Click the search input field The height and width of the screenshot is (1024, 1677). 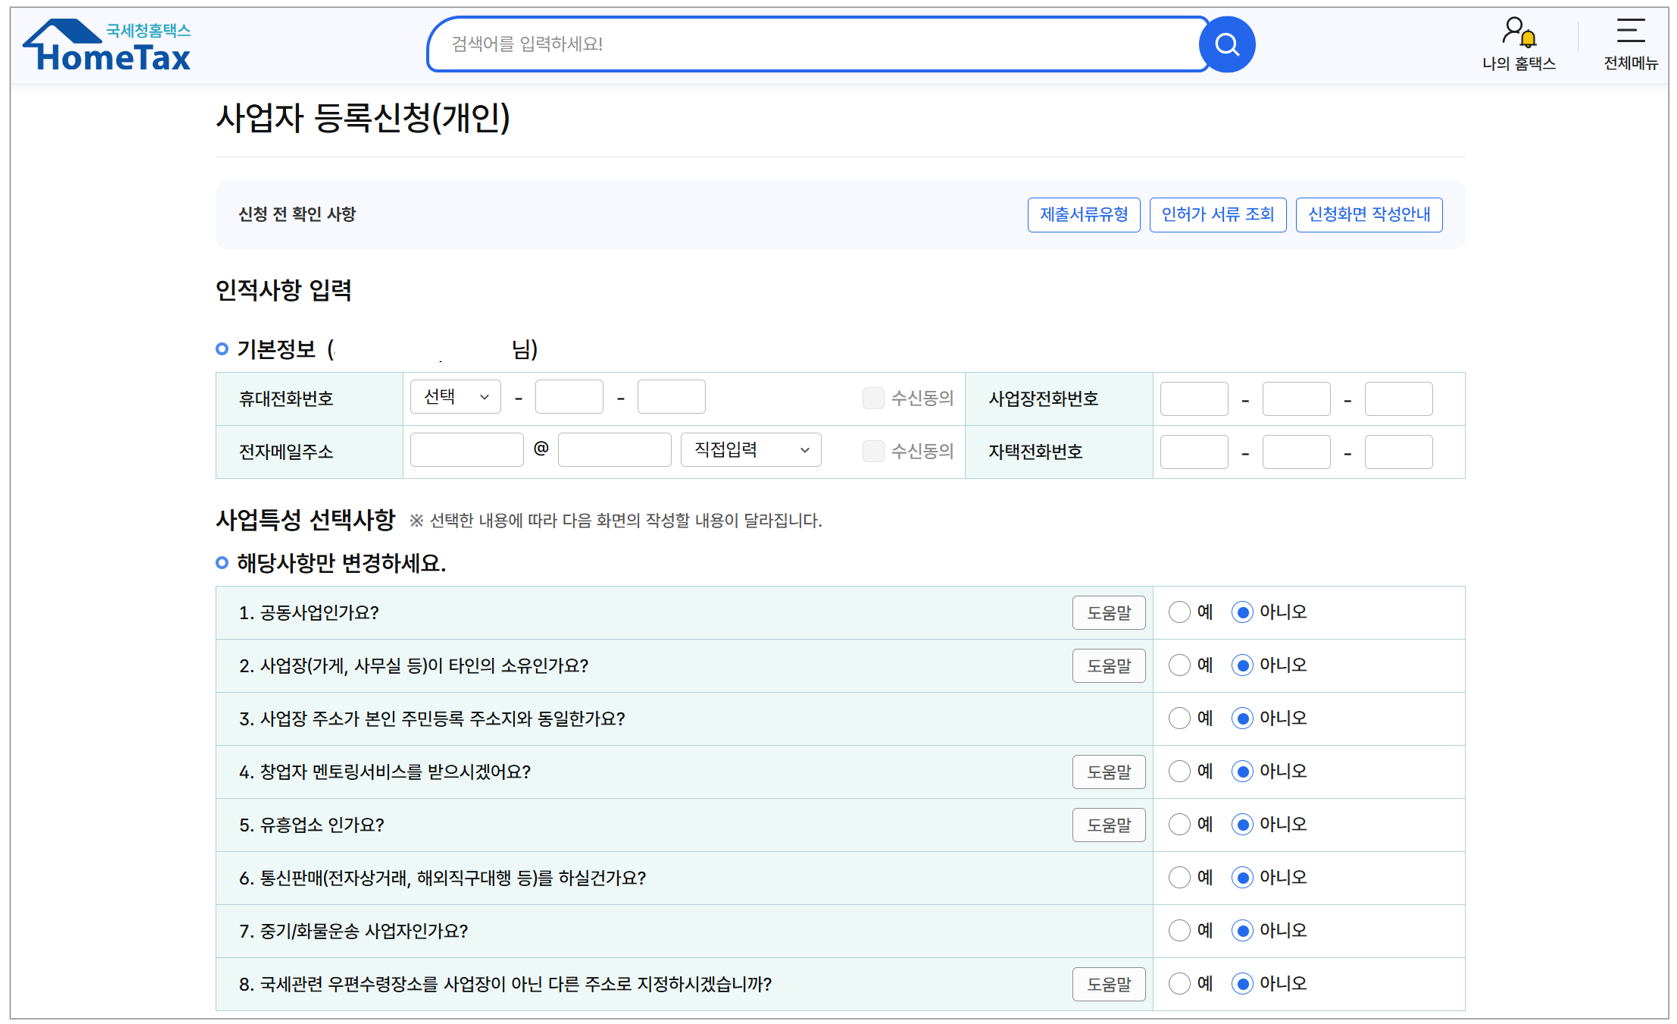(800, 44)
